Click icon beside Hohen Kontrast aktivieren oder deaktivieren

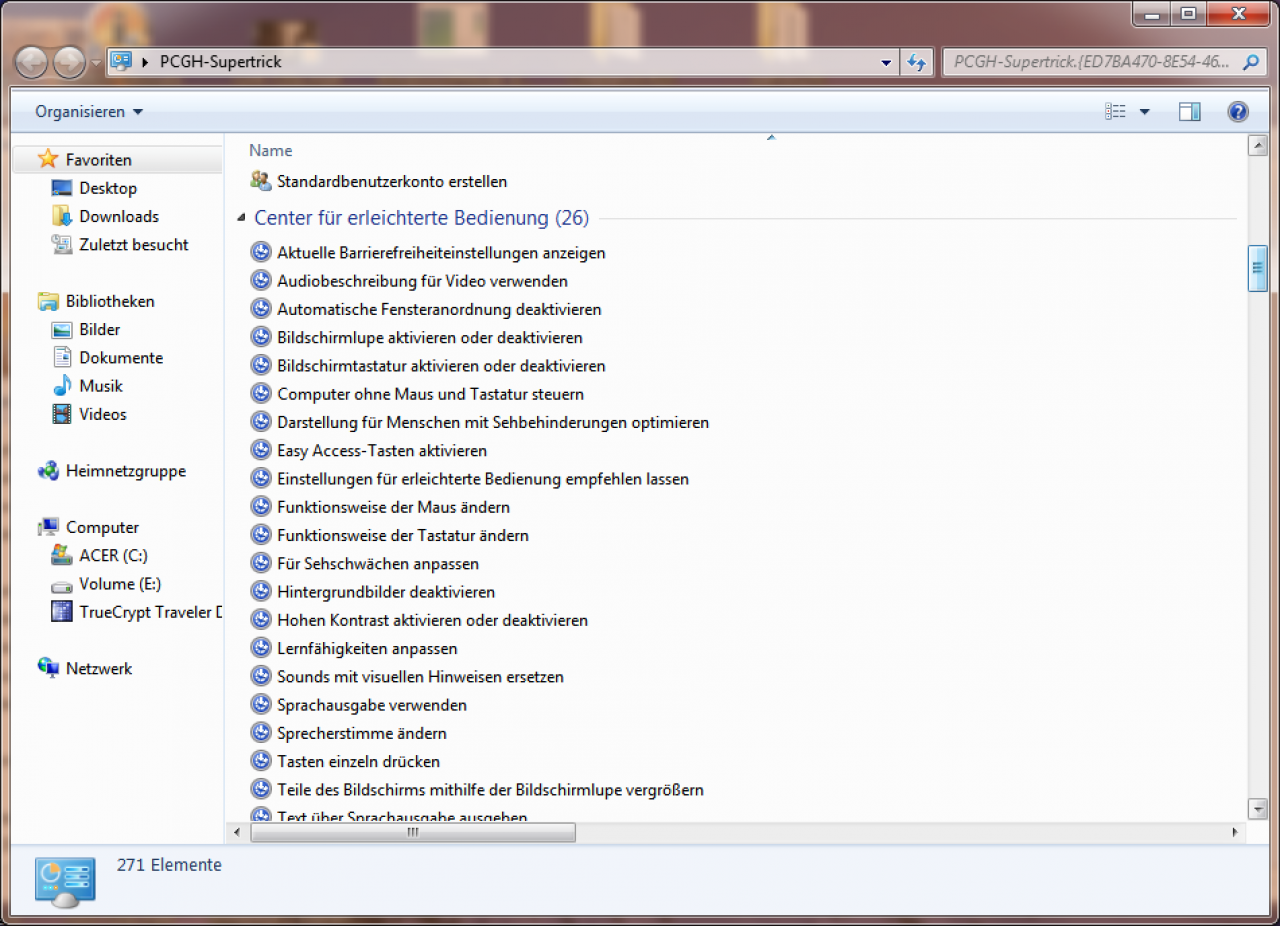click(261, 620)
